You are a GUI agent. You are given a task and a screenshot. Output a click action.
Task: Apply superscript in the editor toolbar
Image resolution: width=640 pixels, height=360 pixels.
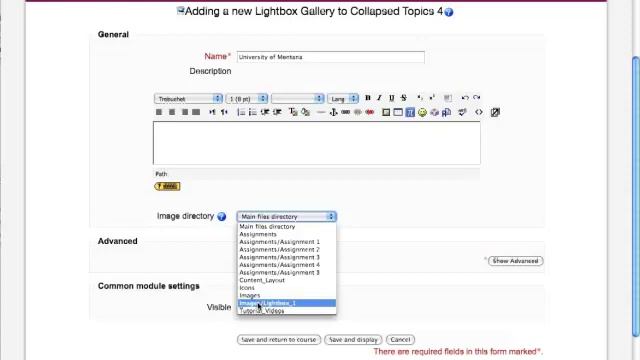click(432, 98)
